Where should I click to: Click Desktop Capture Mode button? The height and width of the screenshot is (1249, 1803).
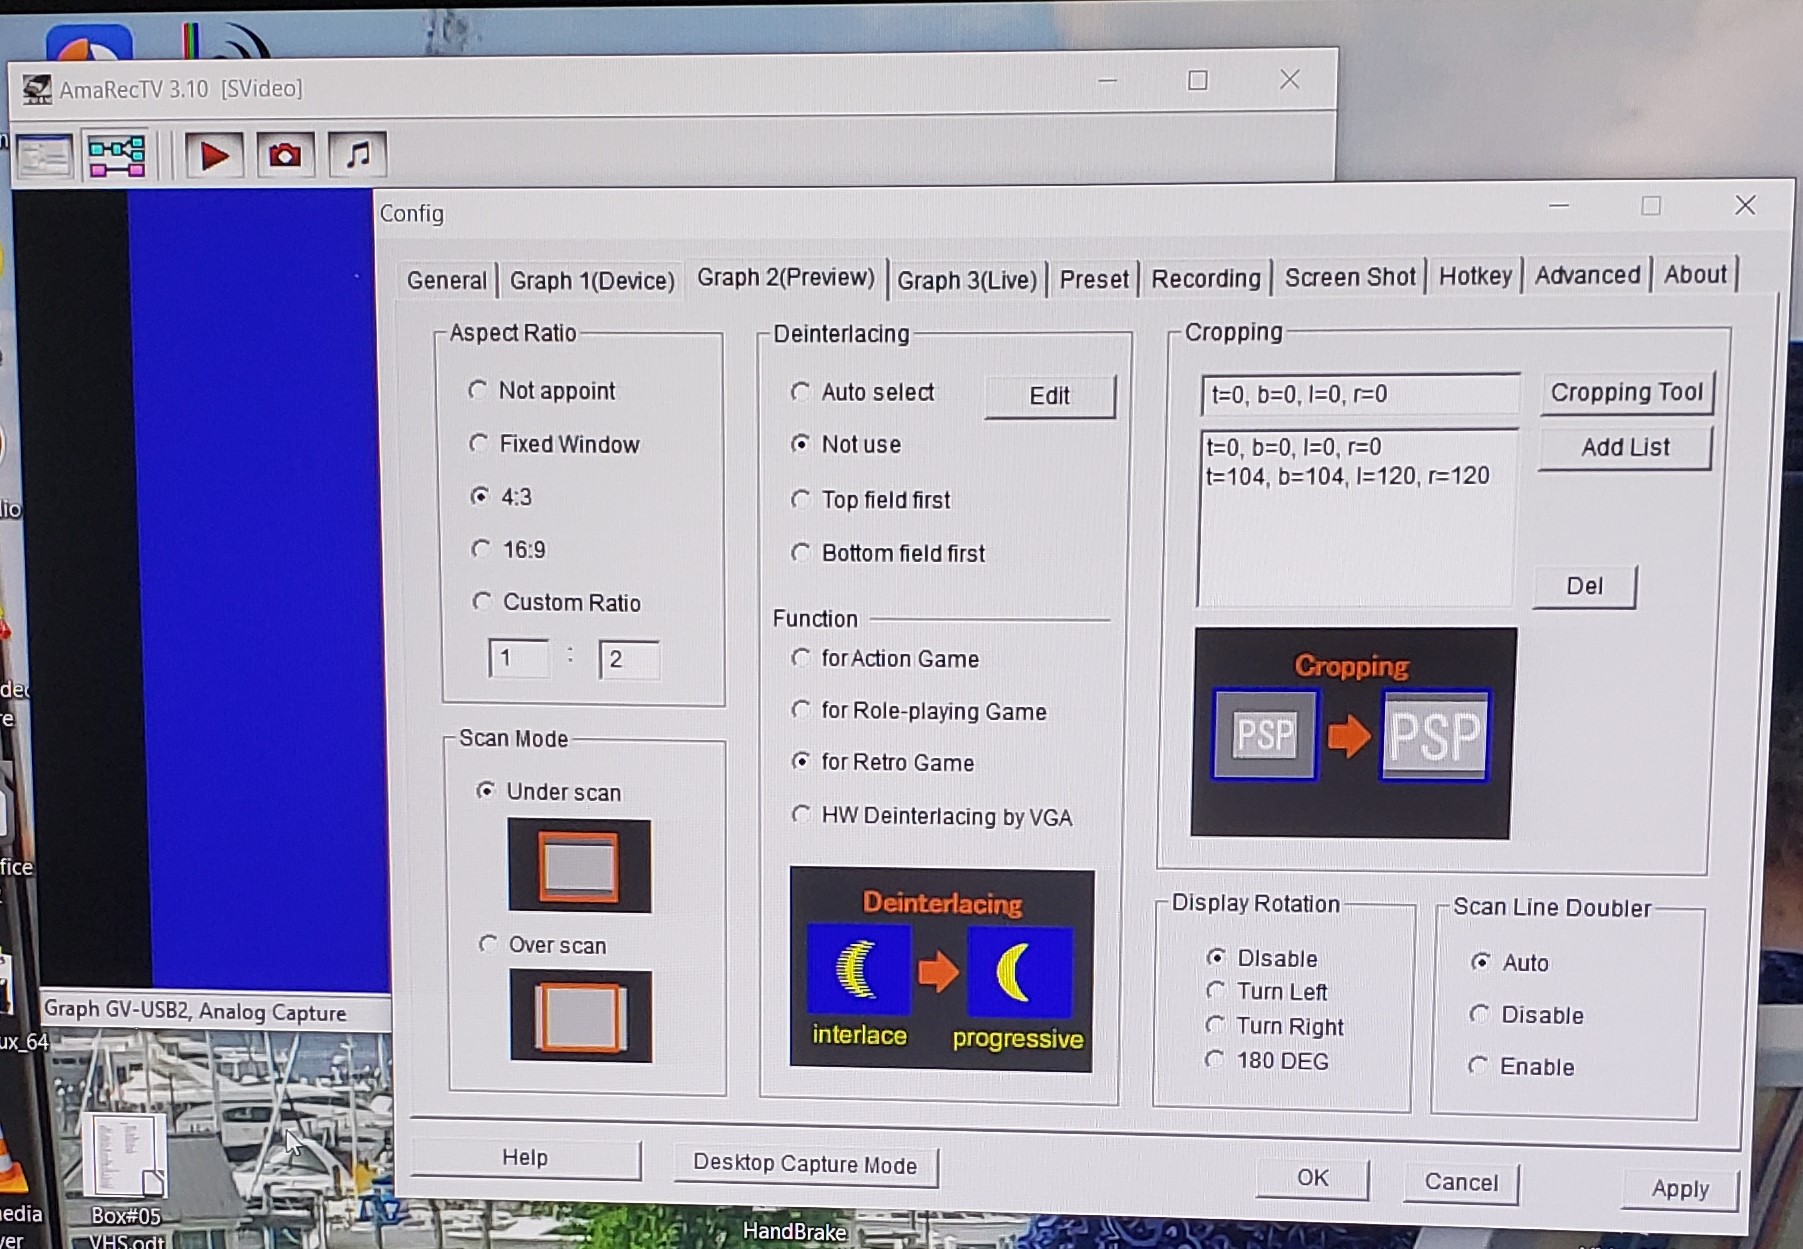point(805,1165)
